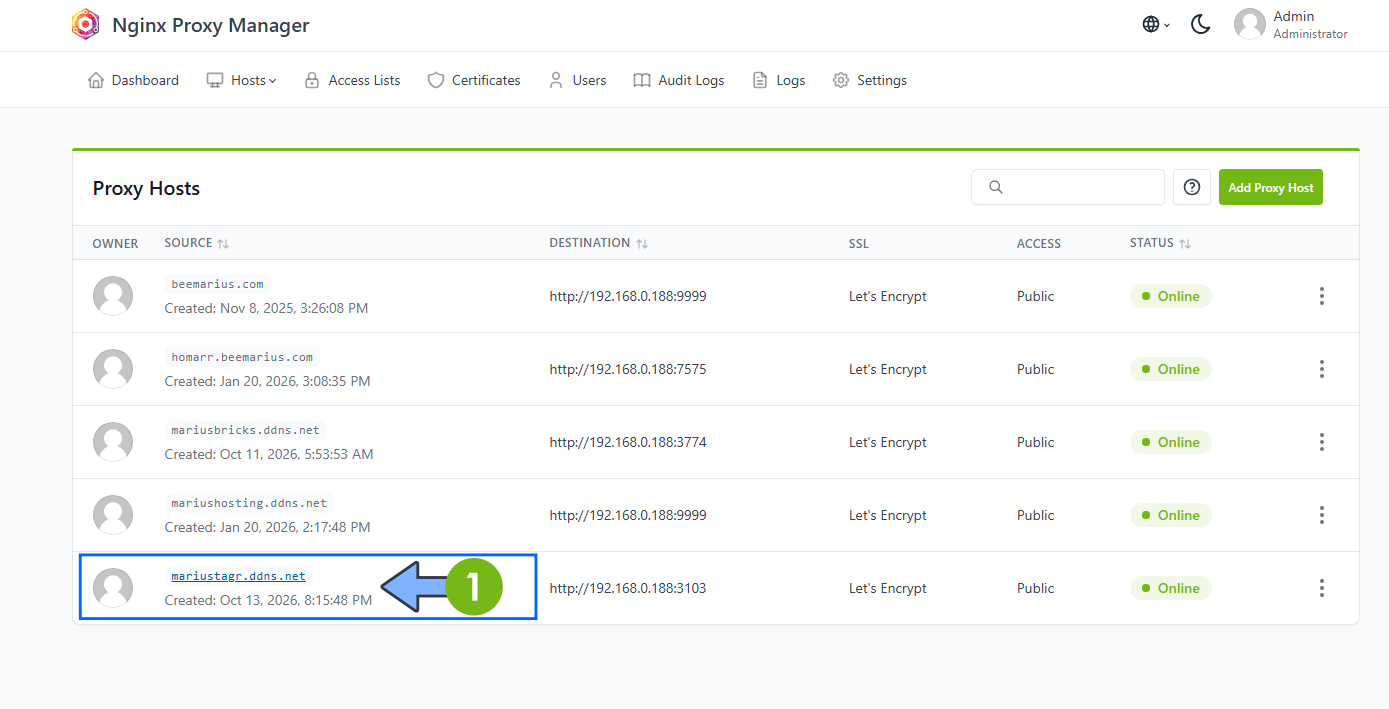Click Online status of mariushosting.ddns.net row
1389x709 pixels.
1170,515
